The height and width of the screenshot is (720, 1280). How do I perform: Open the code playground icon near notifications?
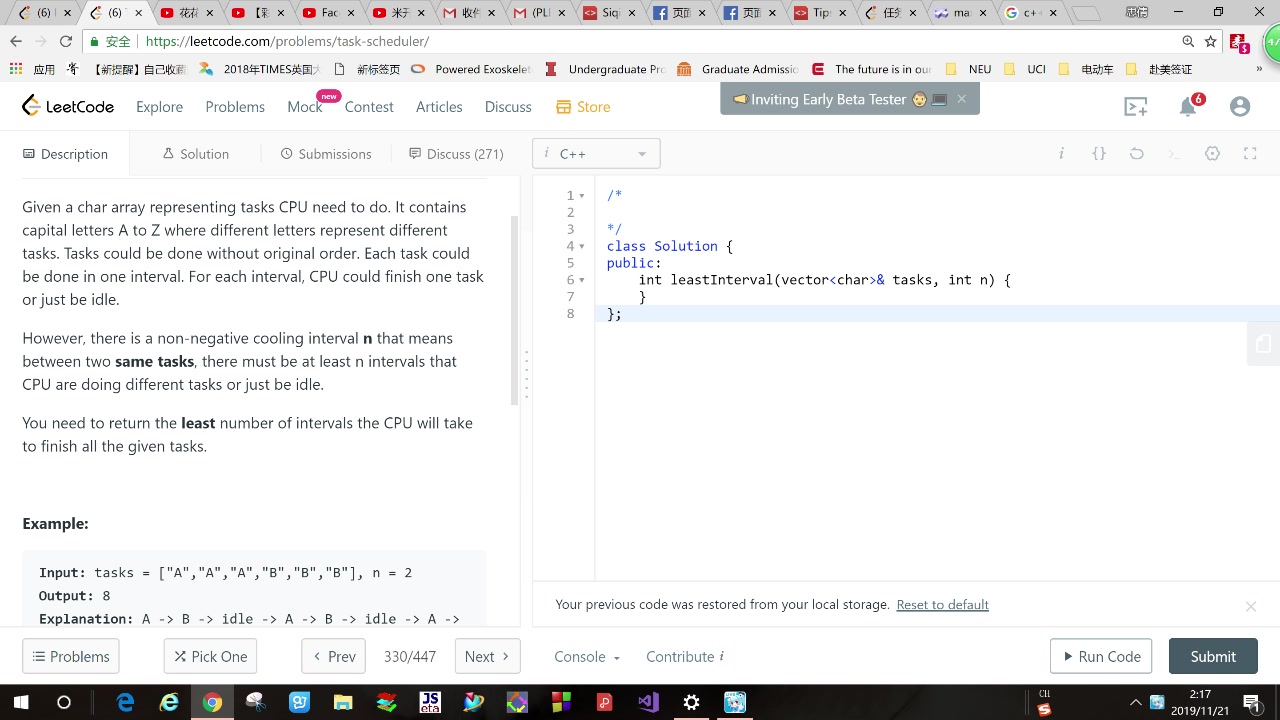[x=1136, y=105]
